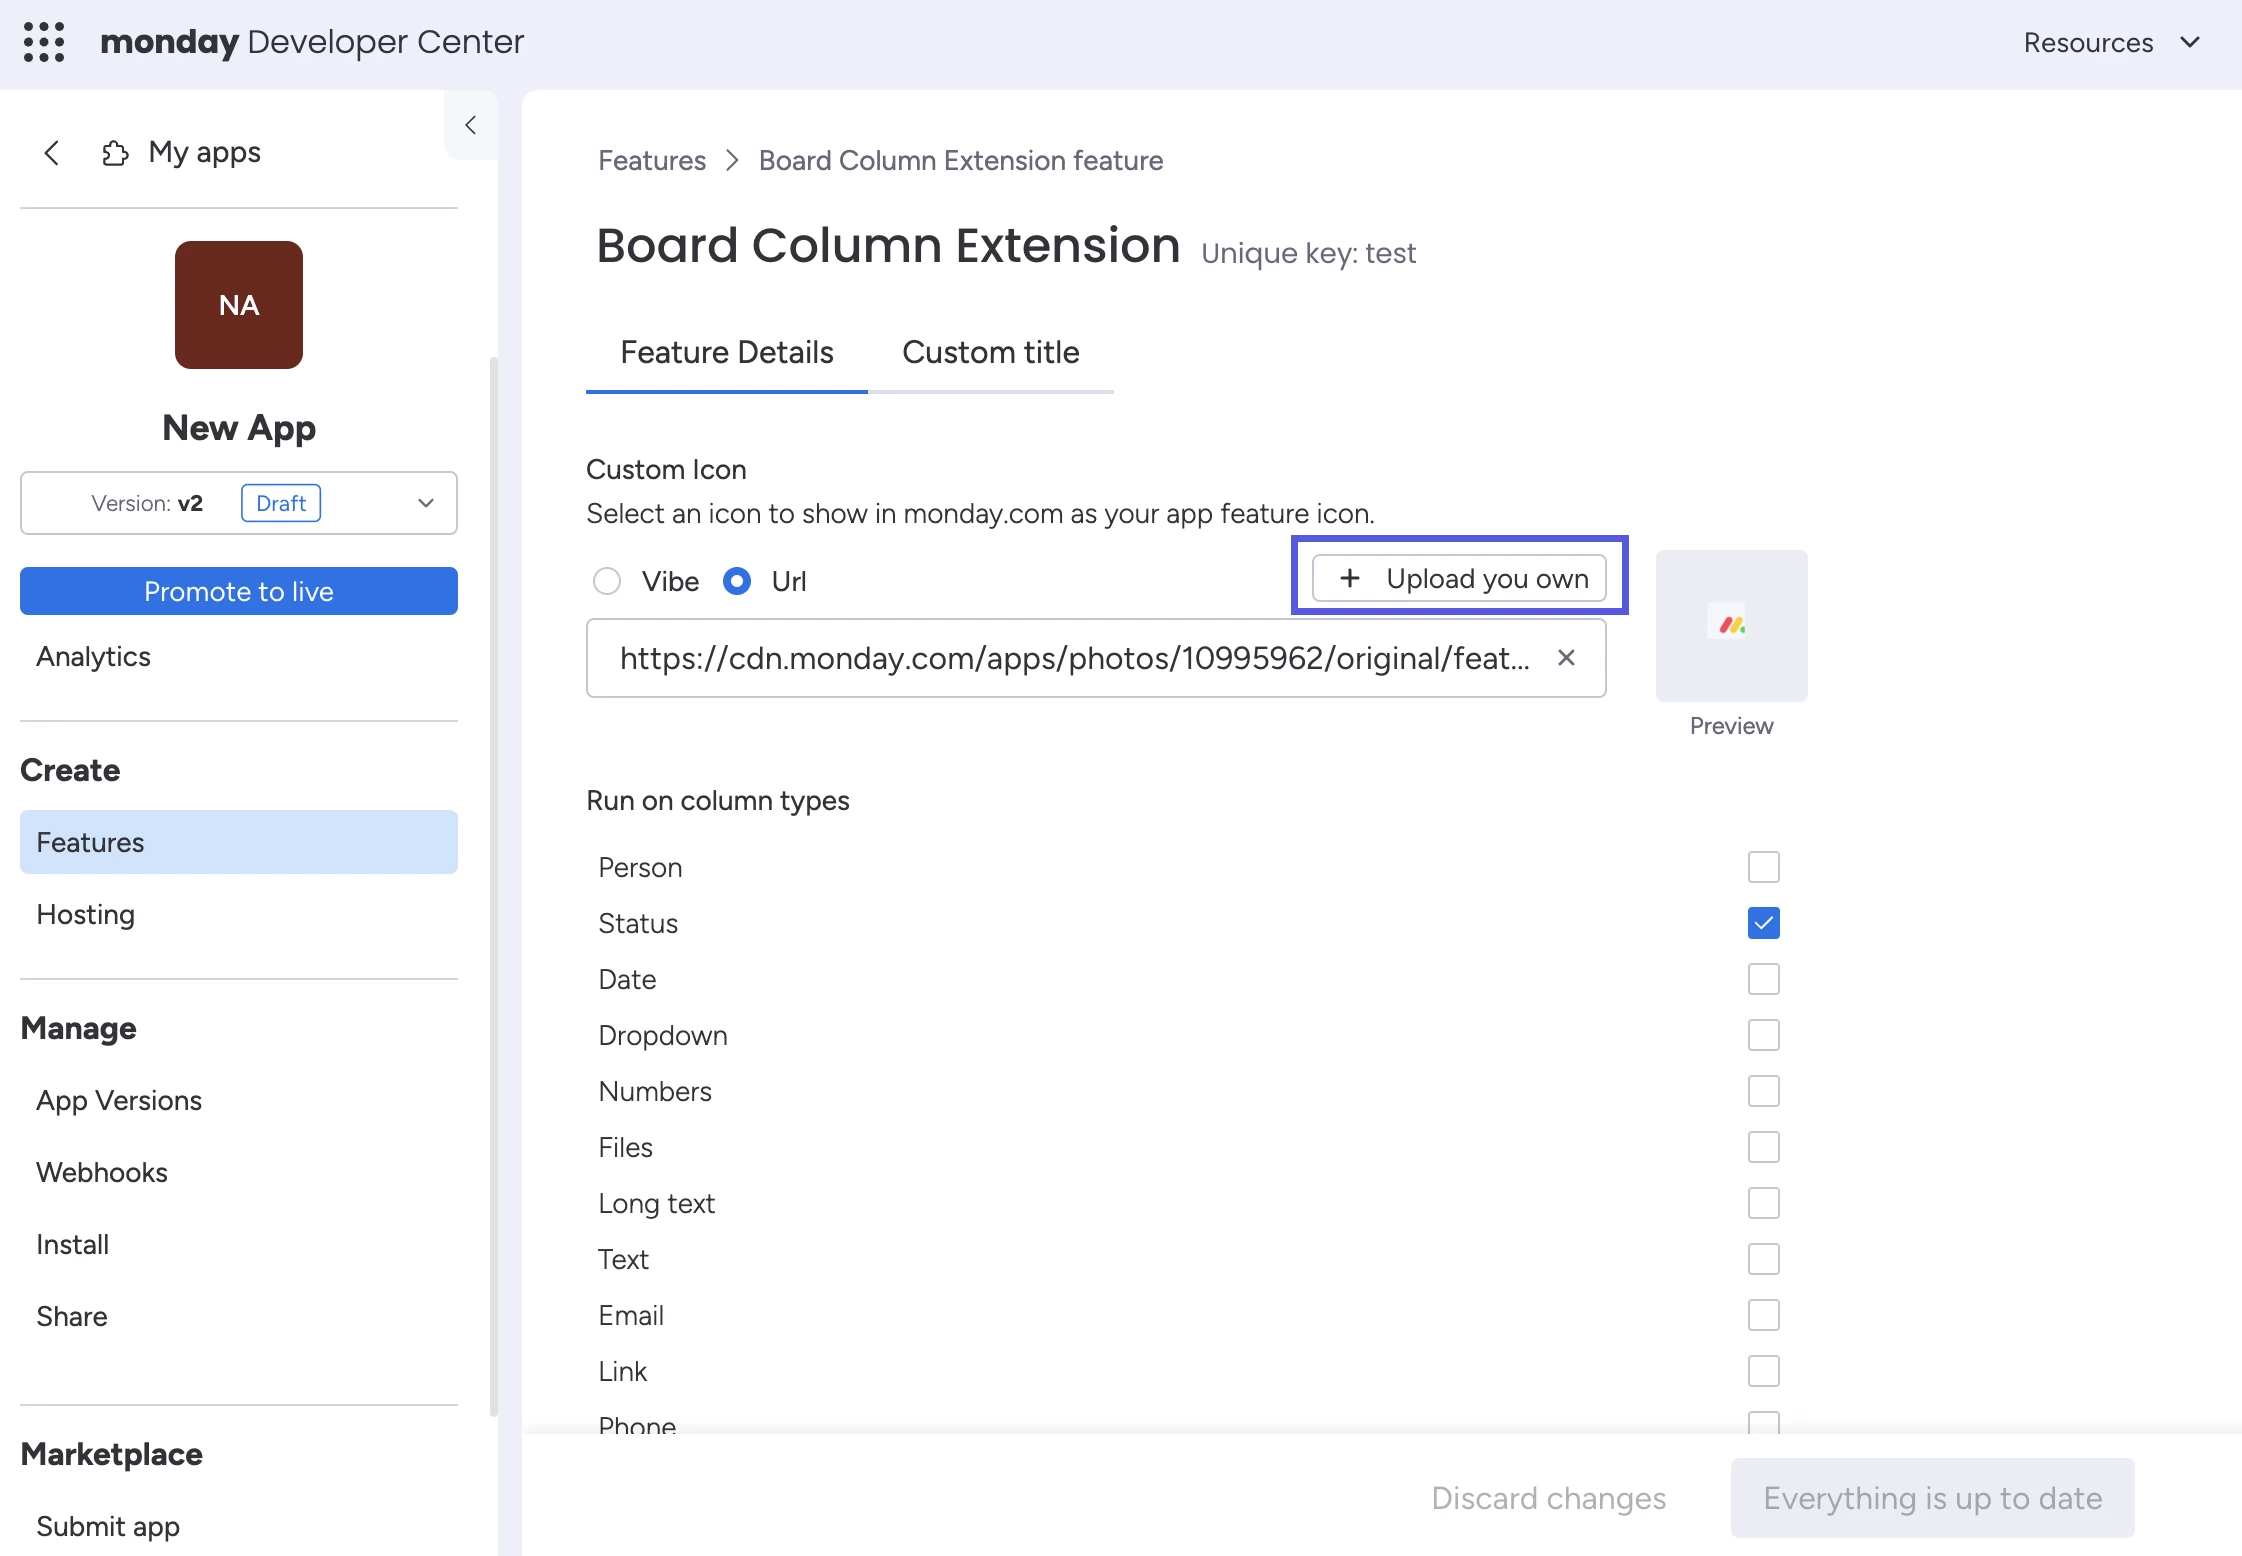The image size is (2242, 1556).
Task: Check the Files column type checkbox
Action: click(x=1764, y=1147)
